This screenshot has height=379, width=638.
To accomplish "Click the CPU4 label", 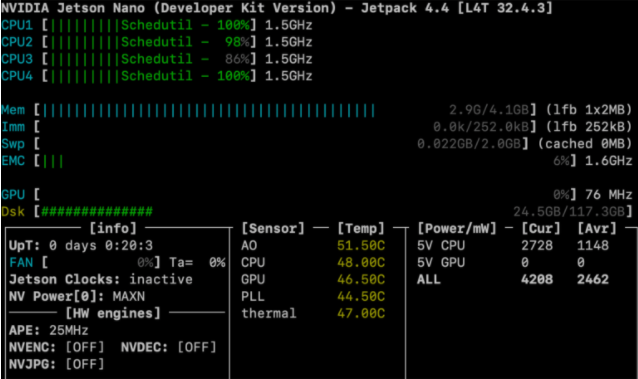I will (17, 76).
